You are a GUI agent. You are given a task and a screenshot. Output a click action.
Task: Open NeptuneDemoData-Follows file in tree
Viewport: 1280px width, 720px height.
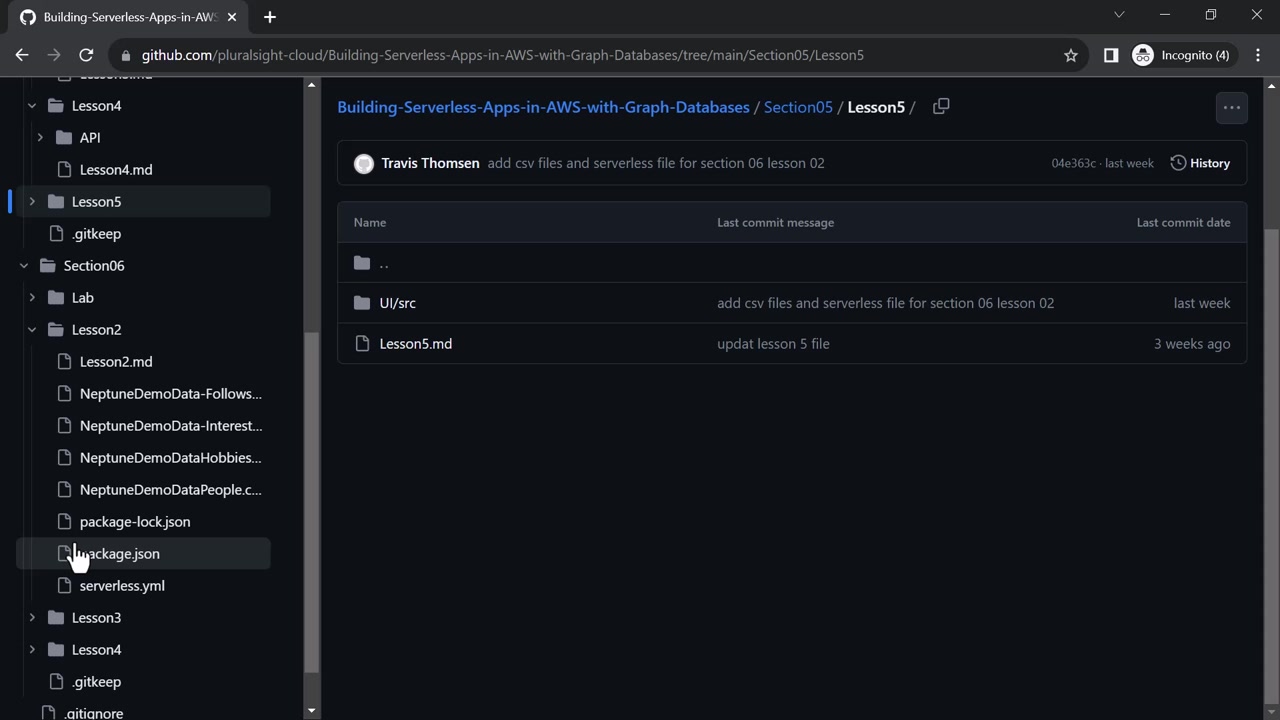coord(171,394)
